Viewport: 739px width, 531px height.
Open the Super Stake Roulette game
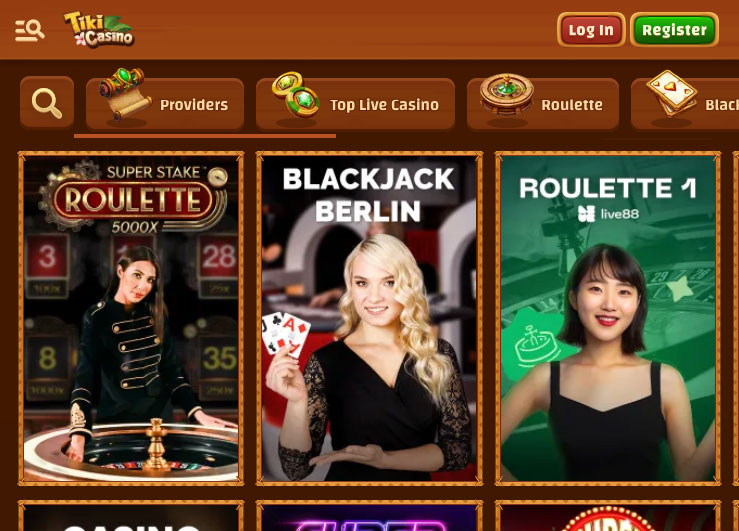[131, 319]
